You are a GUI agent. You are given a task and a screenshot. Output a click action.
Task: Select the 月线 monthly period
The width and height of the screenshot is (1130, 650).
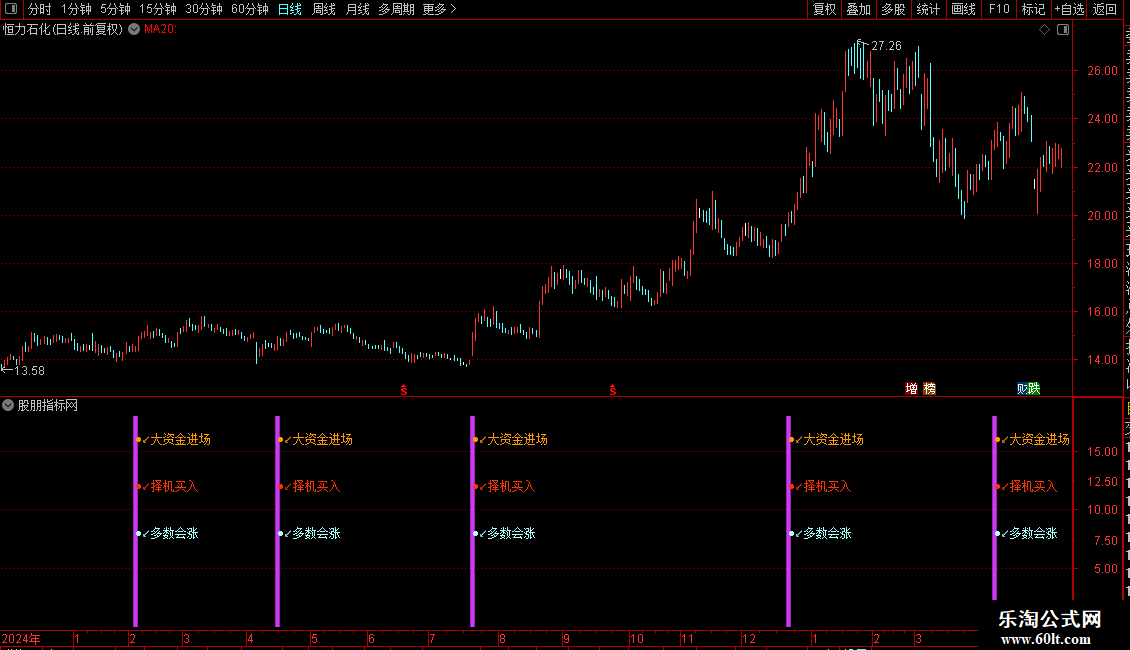(x=357, y=9)
